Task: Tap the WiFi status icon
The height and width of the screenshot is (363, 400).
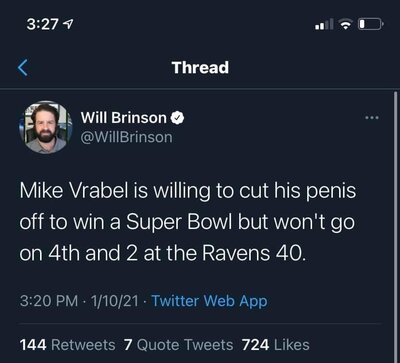Action: coord(347,24)
